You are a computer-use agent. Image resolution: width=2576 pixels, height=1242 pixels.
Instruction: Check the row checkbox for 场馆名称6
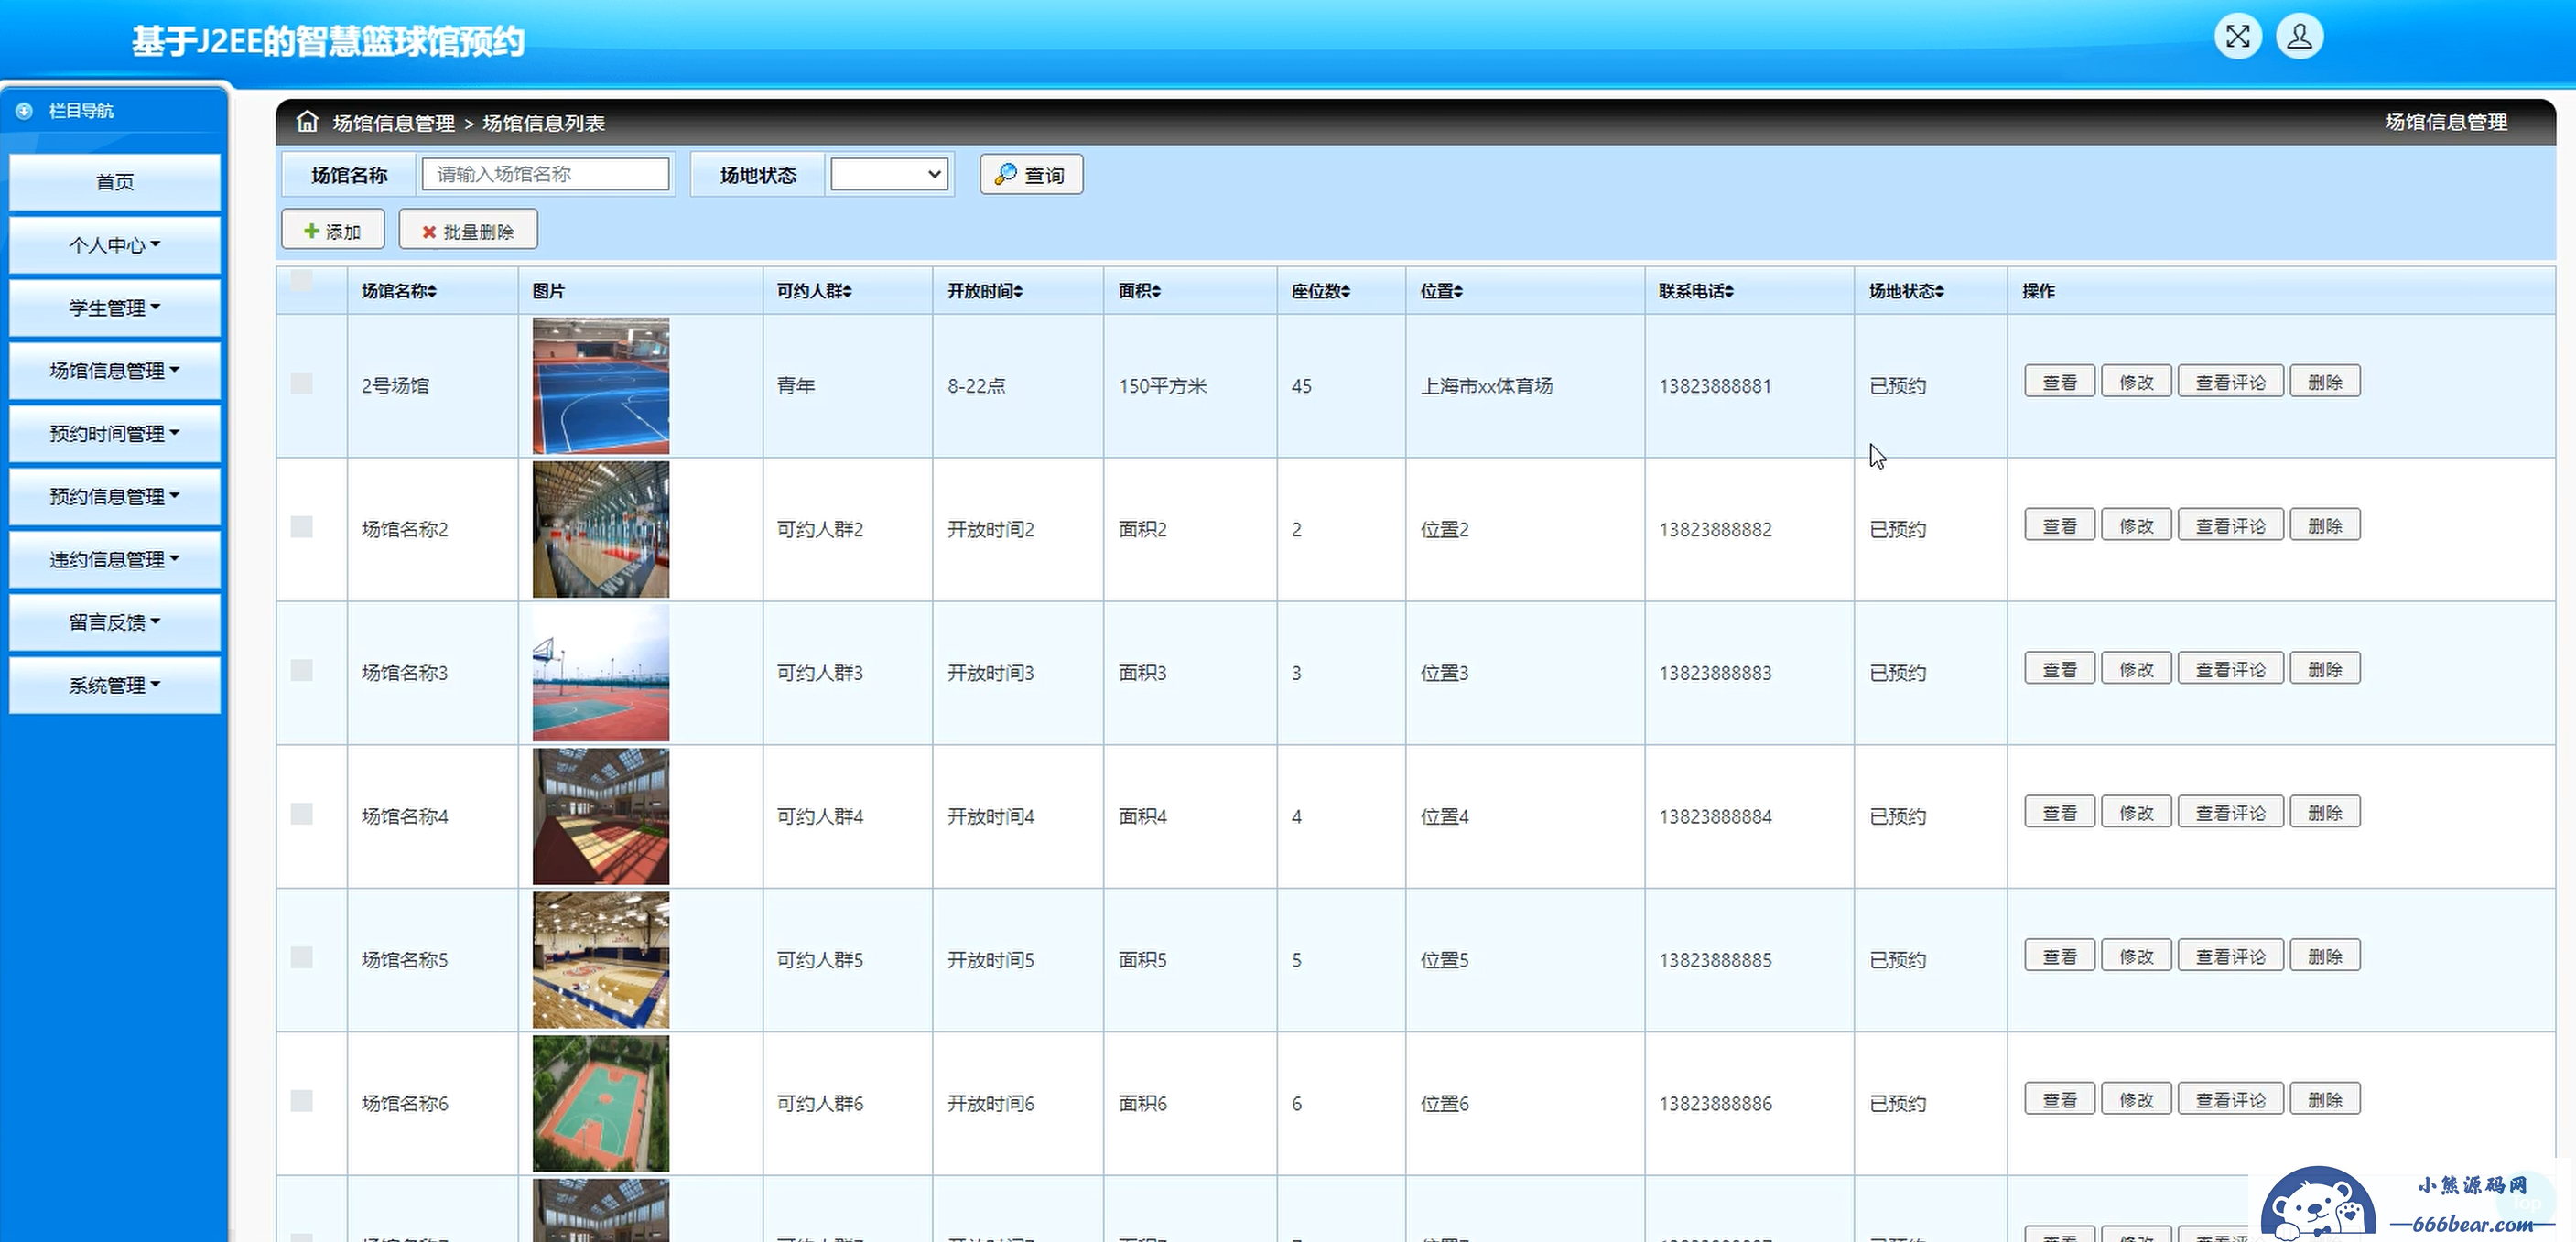[x=301, y=1100]
